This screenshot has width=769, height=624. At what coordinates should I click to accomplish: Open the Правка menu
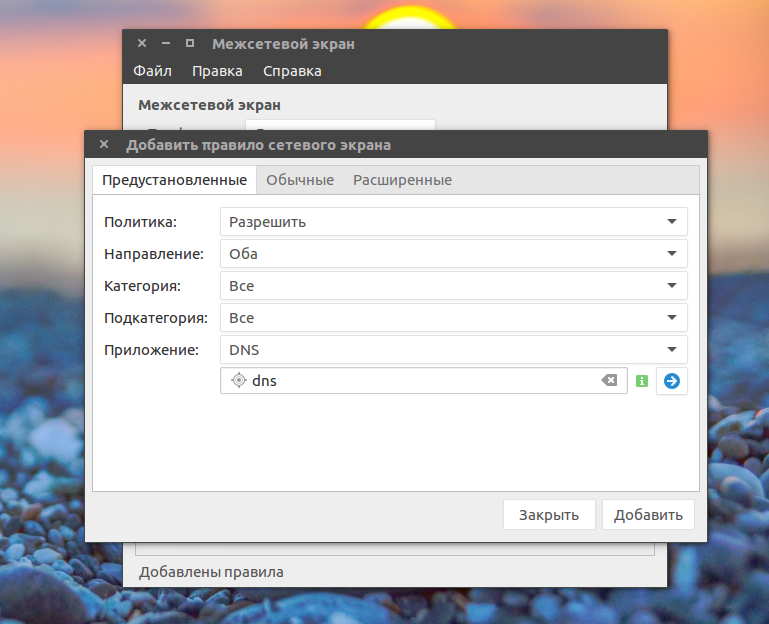[x=217, y=71]
